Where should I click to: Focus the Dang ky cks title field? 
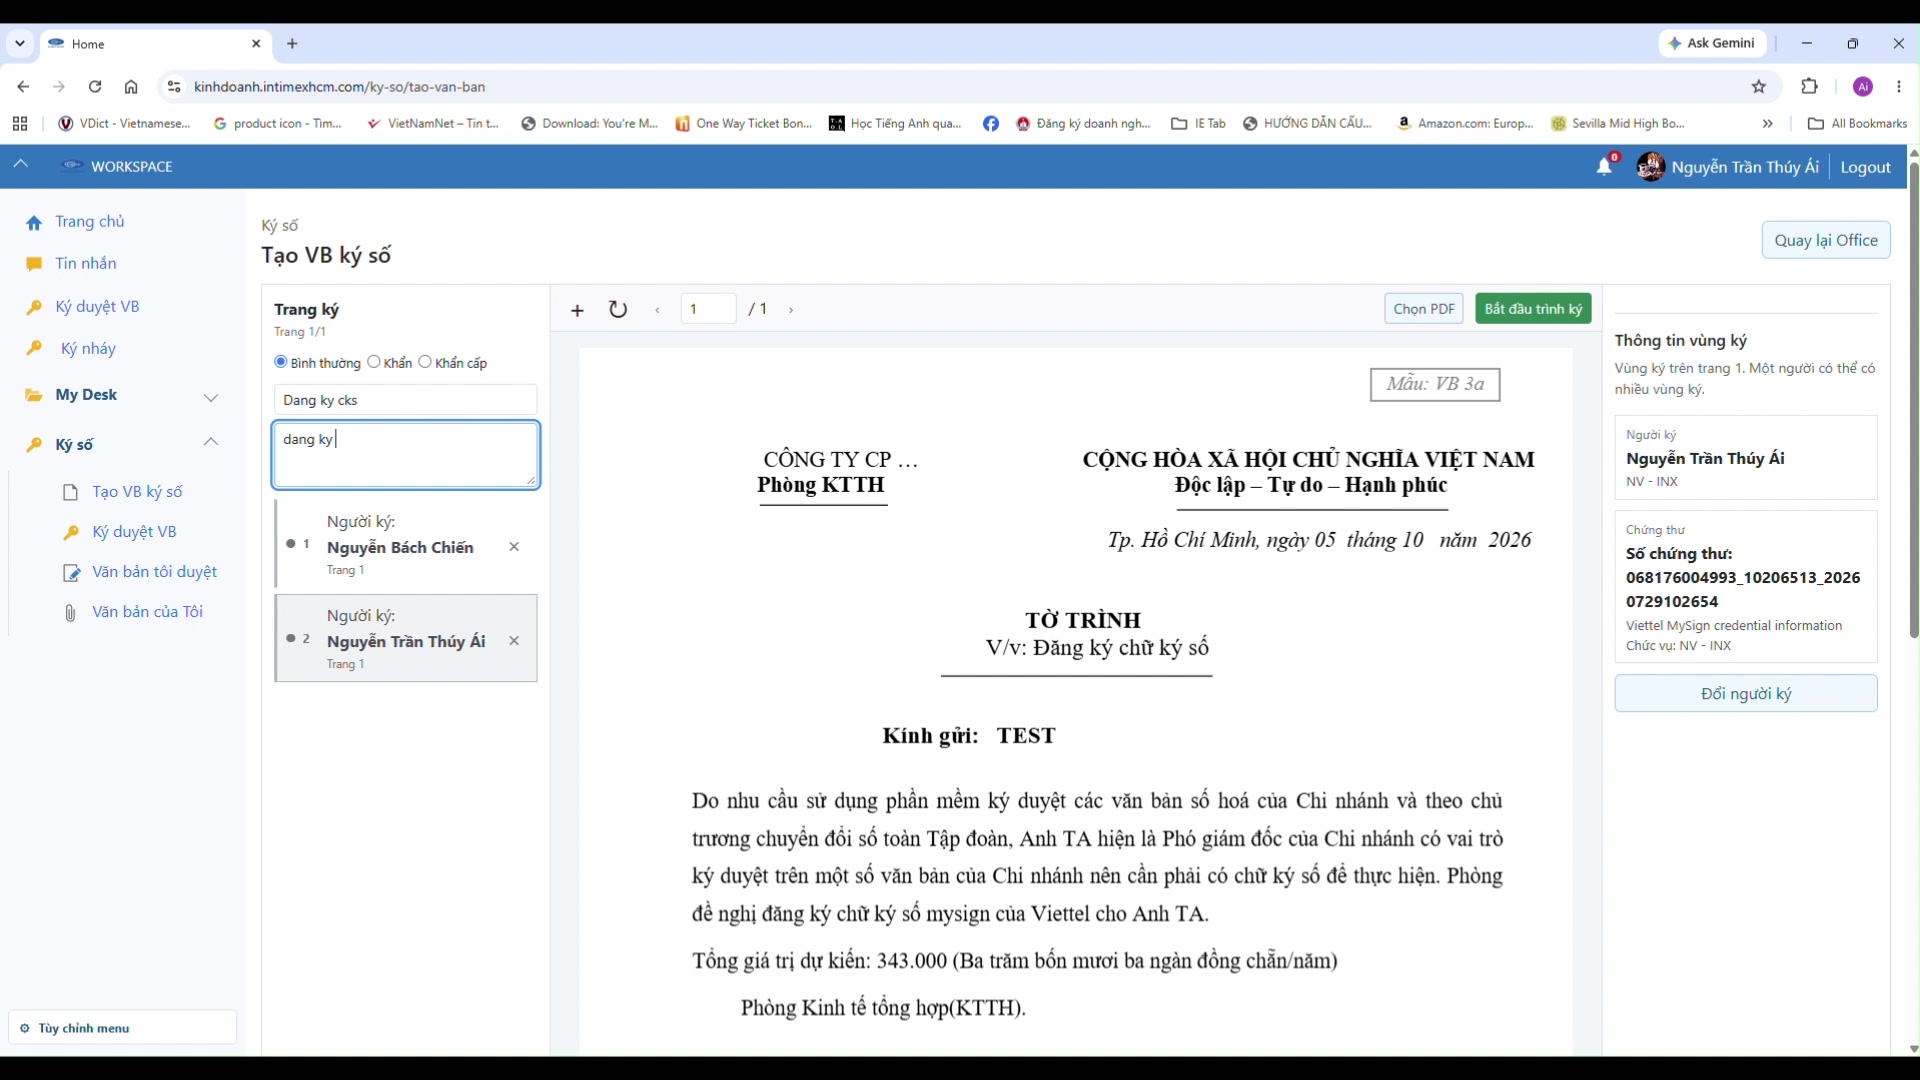pyautogui.click(x=406, y=400)
